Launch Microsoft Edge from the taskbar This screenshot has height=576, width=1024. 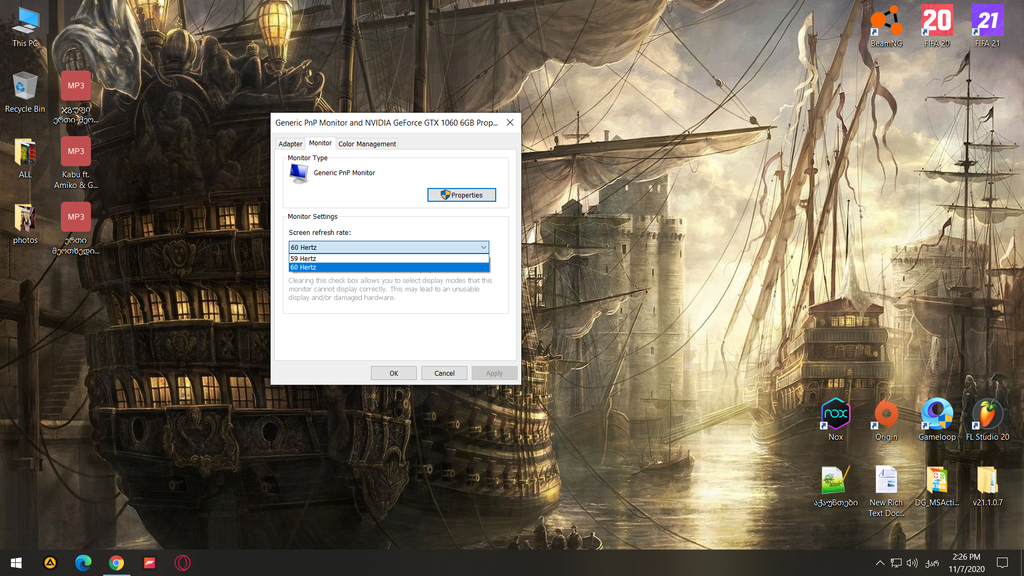point(83,563)
